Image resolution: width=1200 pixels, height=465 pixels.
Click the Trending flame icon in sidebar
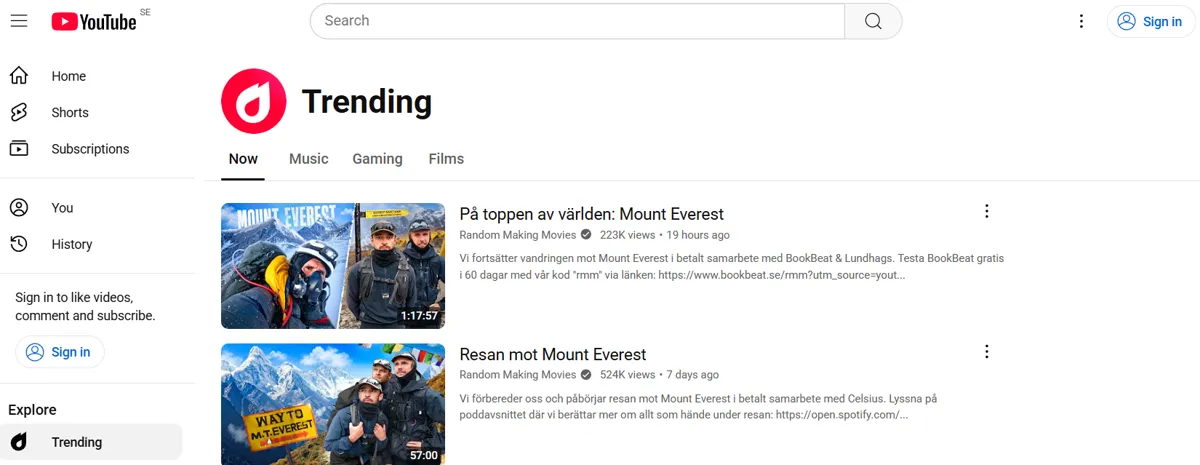(x=19, y=442)
